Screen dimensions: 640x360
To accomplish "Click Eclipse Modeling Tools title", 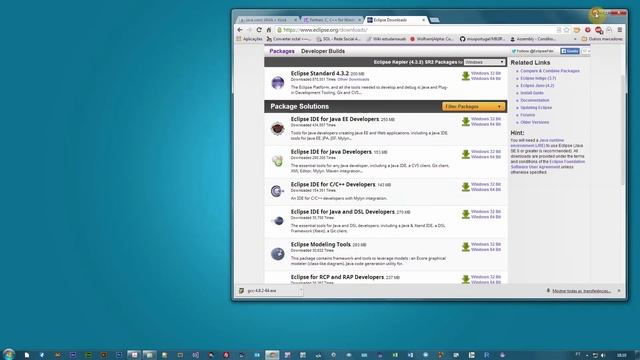I will click(x=320, y=244).
